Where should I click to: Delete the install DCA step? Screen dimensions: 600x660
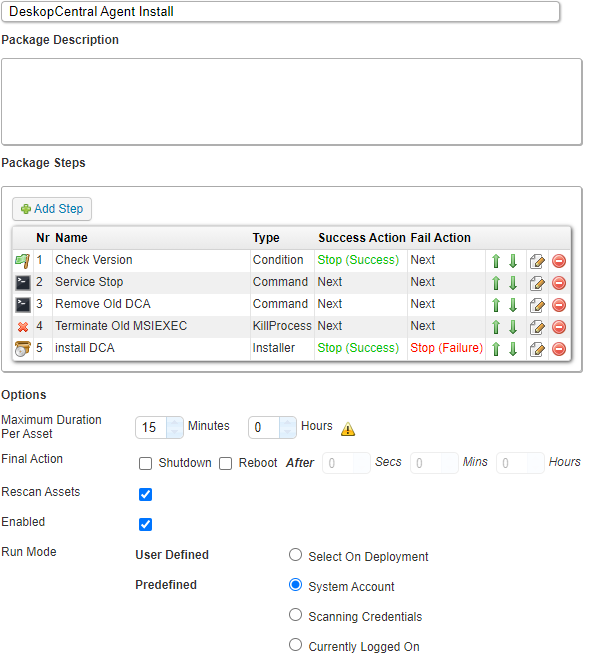559,349
